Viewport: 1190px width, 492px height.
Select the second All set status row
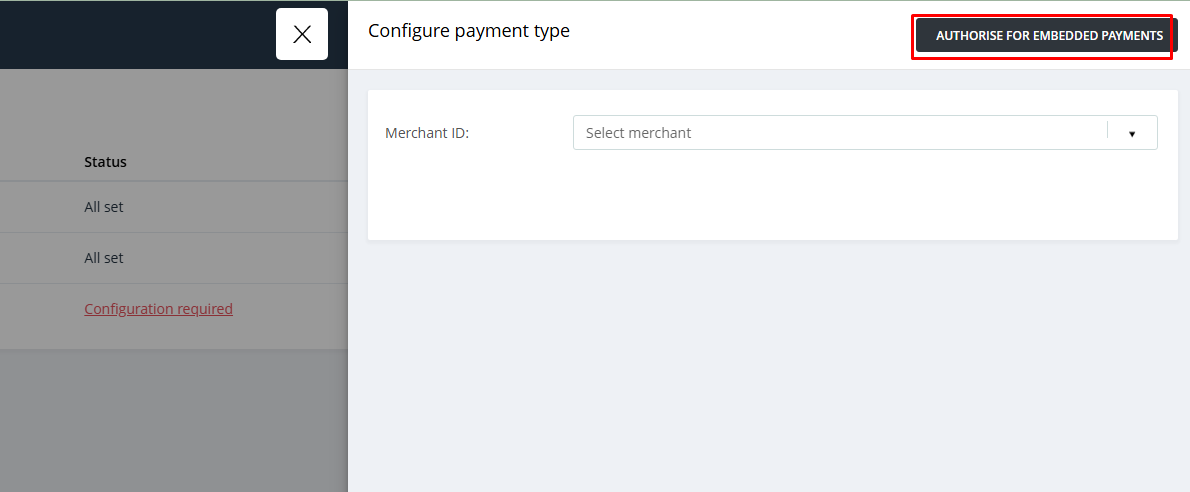[174, 258]
